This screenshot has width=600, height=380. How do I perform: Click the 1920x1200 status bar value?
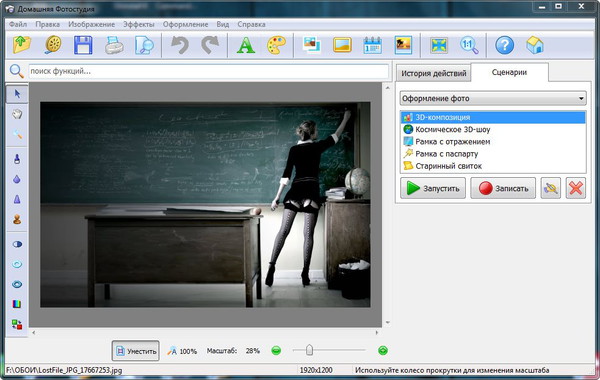point(316,370)
